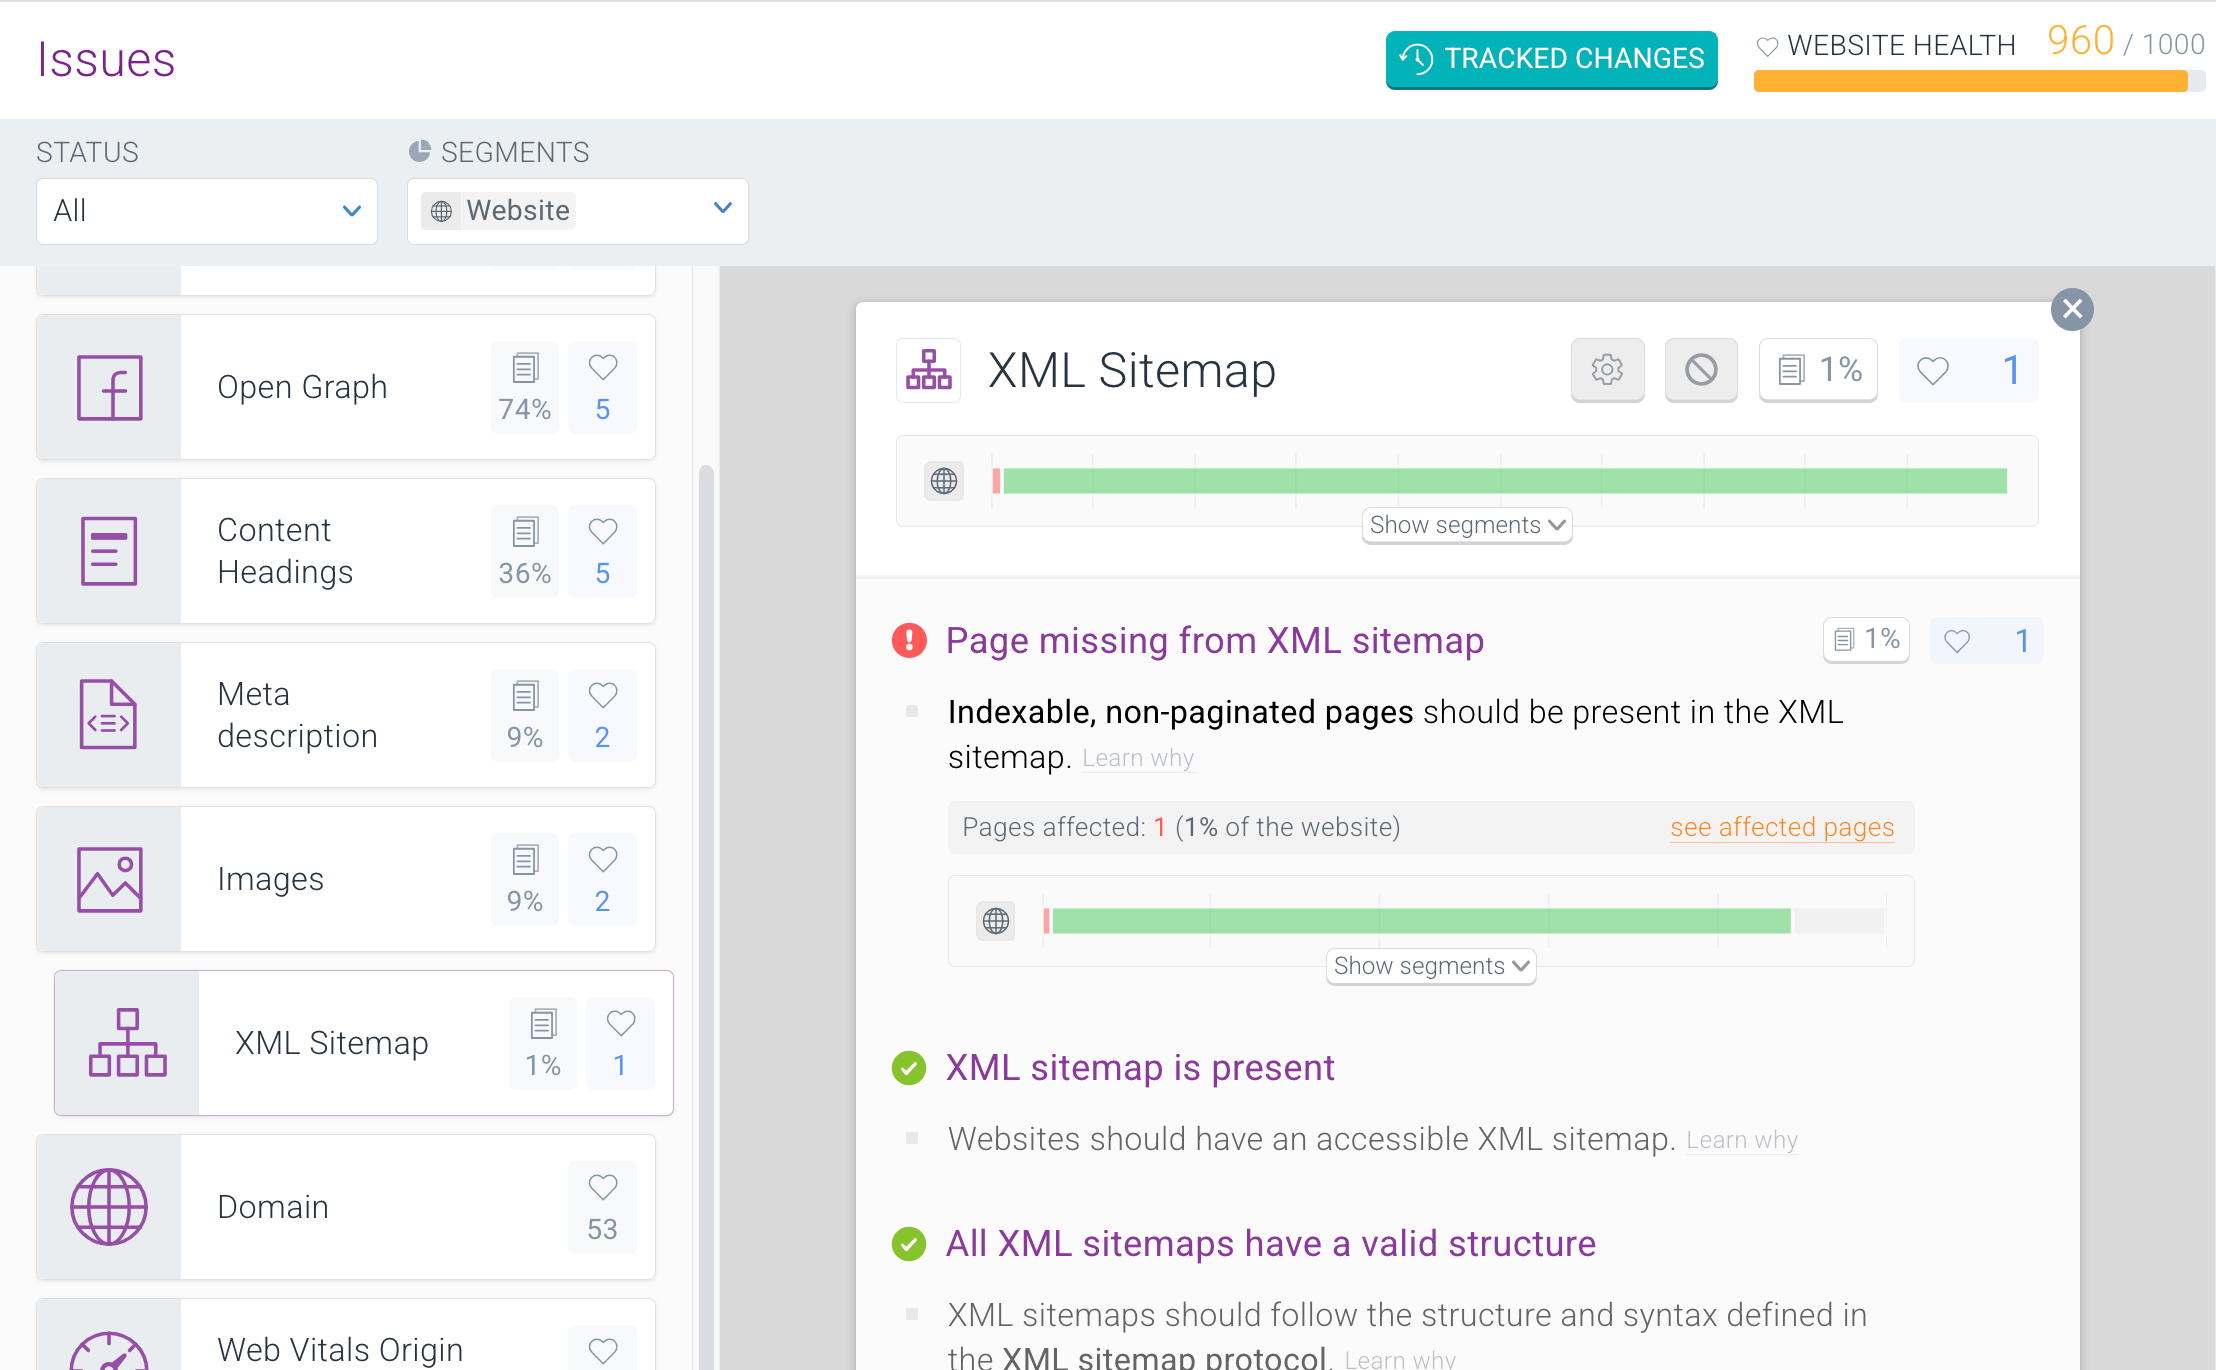
Task: Click the Website Health heart icon
Action: pos(1767,46)
